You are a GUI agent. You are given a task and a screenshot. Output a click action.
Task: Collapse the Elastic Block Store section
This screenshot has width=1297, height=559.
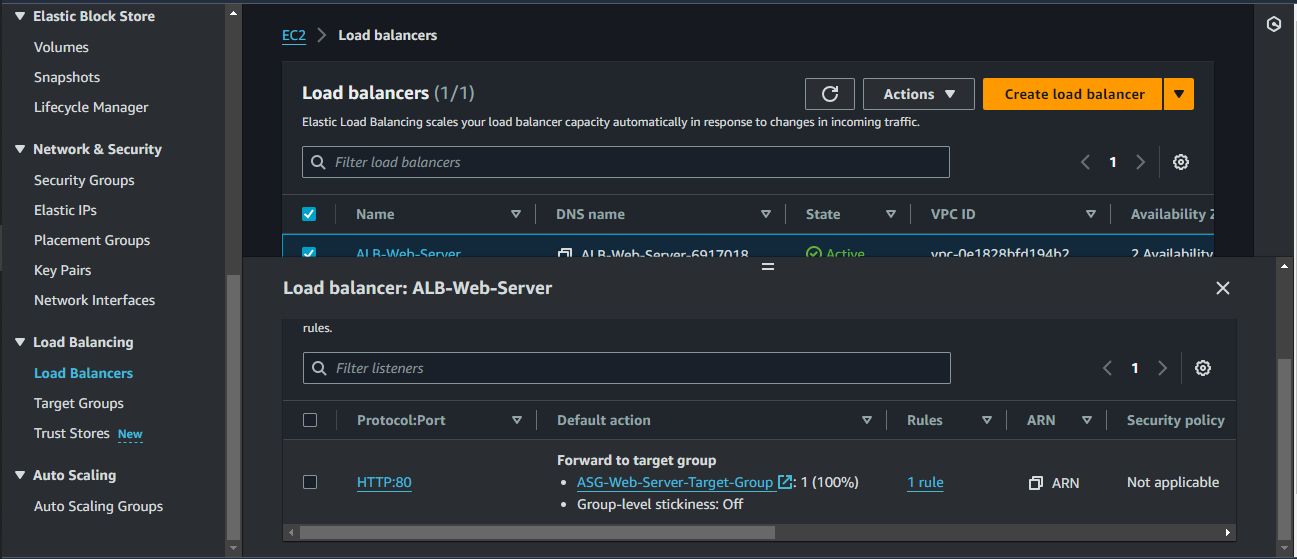point(20,17)
